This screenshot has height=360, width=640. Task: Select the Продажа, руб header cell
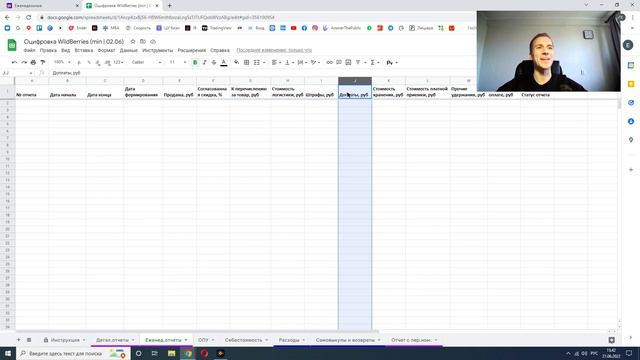click(180, 92)
